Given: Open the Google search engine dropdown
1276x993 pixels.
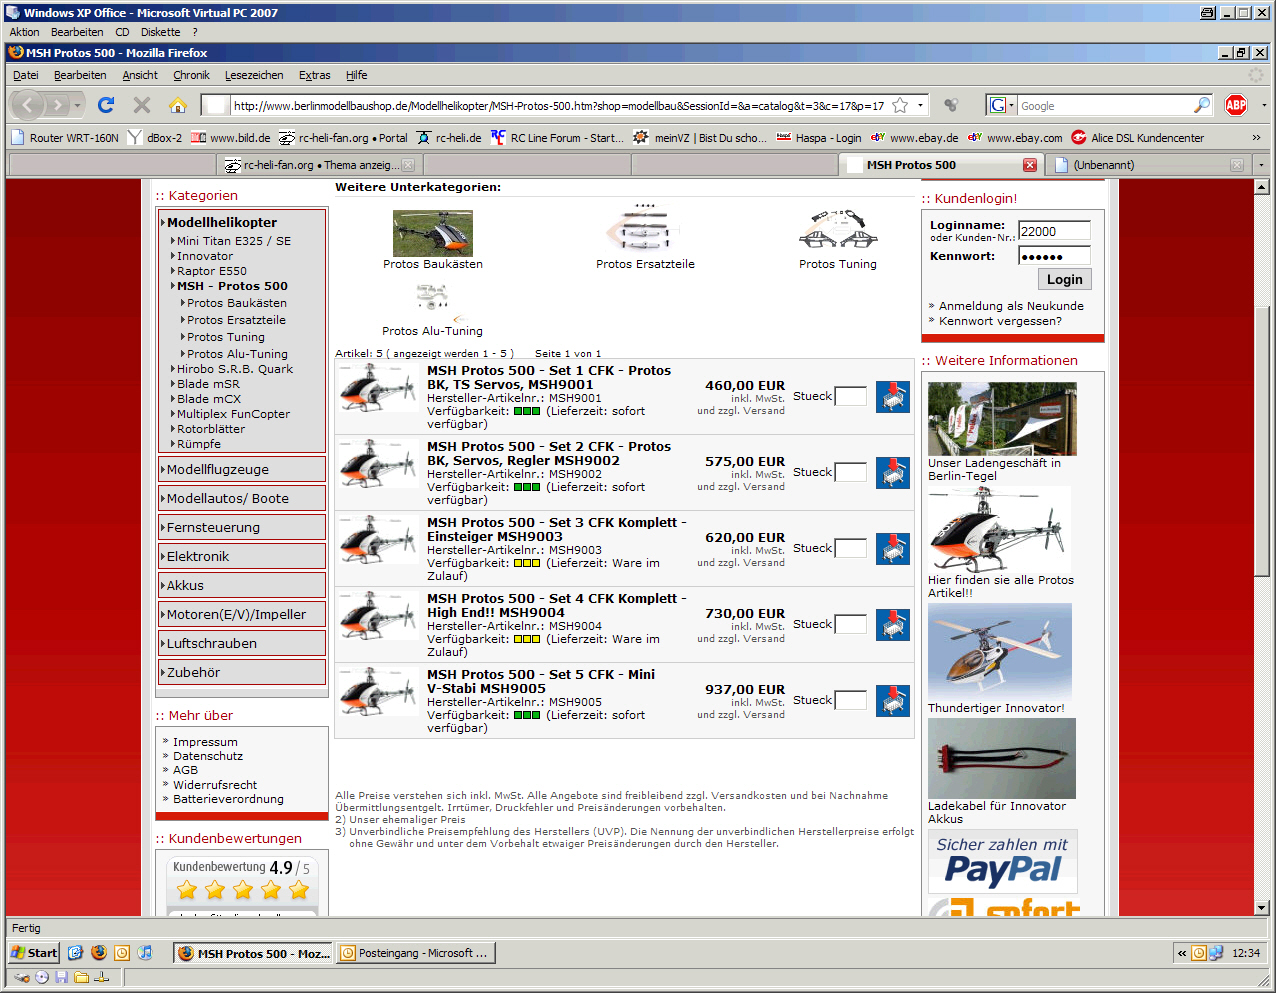Looking at the screenshot, I should (1001, 105).
